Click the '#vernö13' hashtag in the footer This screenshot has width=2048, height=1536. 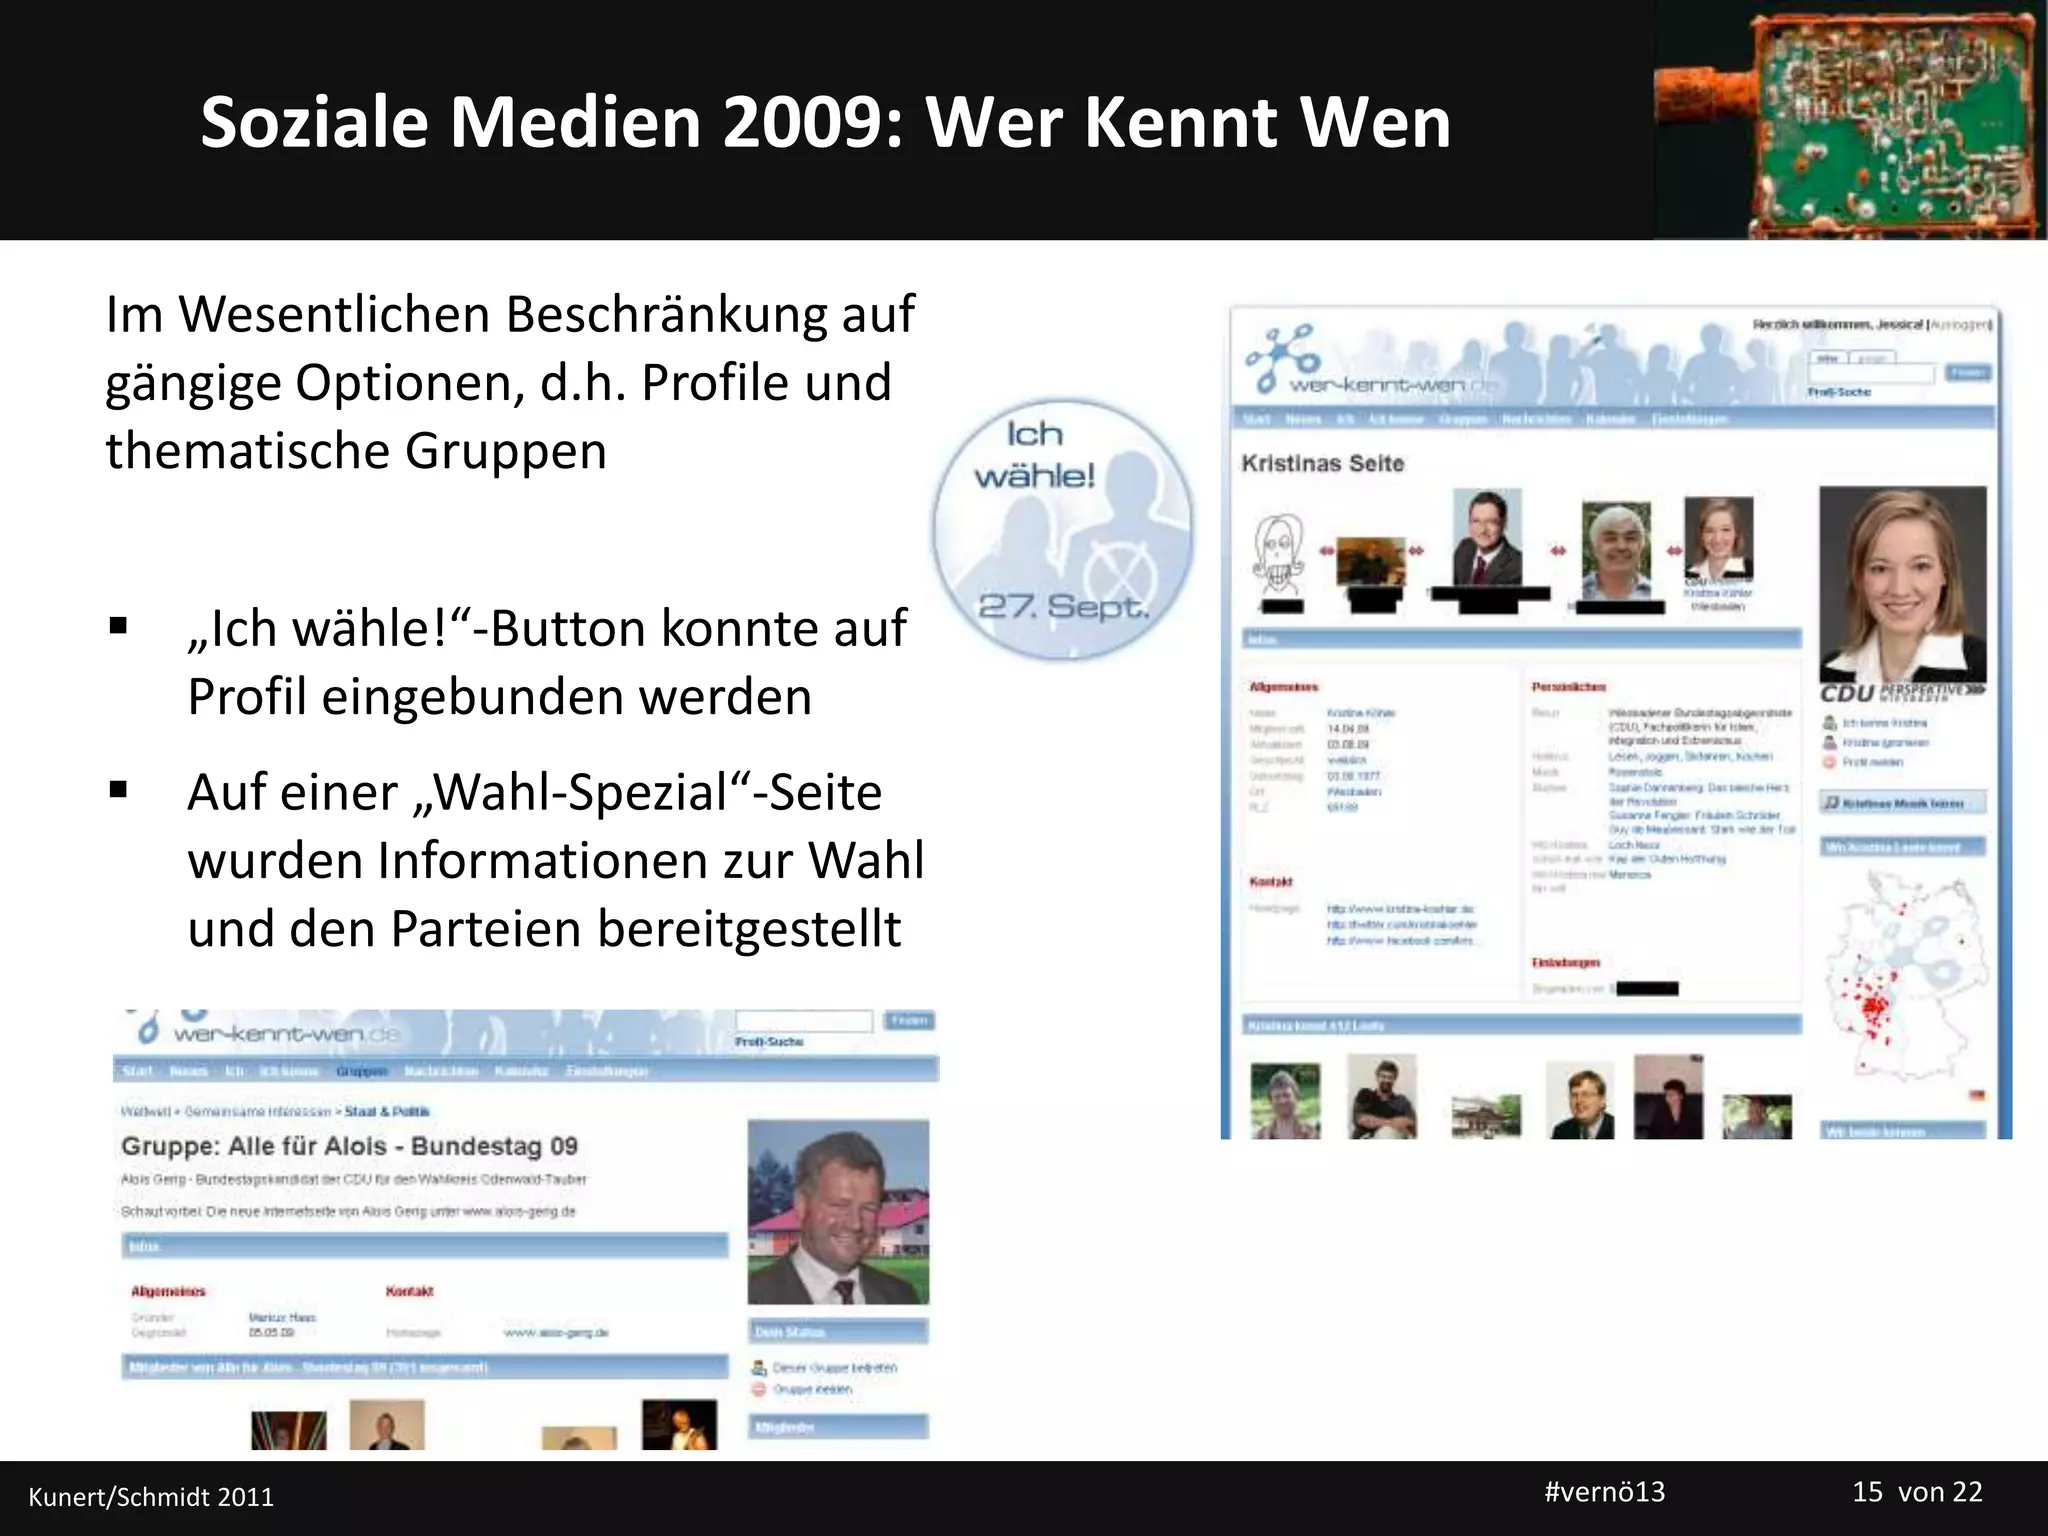click(1605, 1492)
